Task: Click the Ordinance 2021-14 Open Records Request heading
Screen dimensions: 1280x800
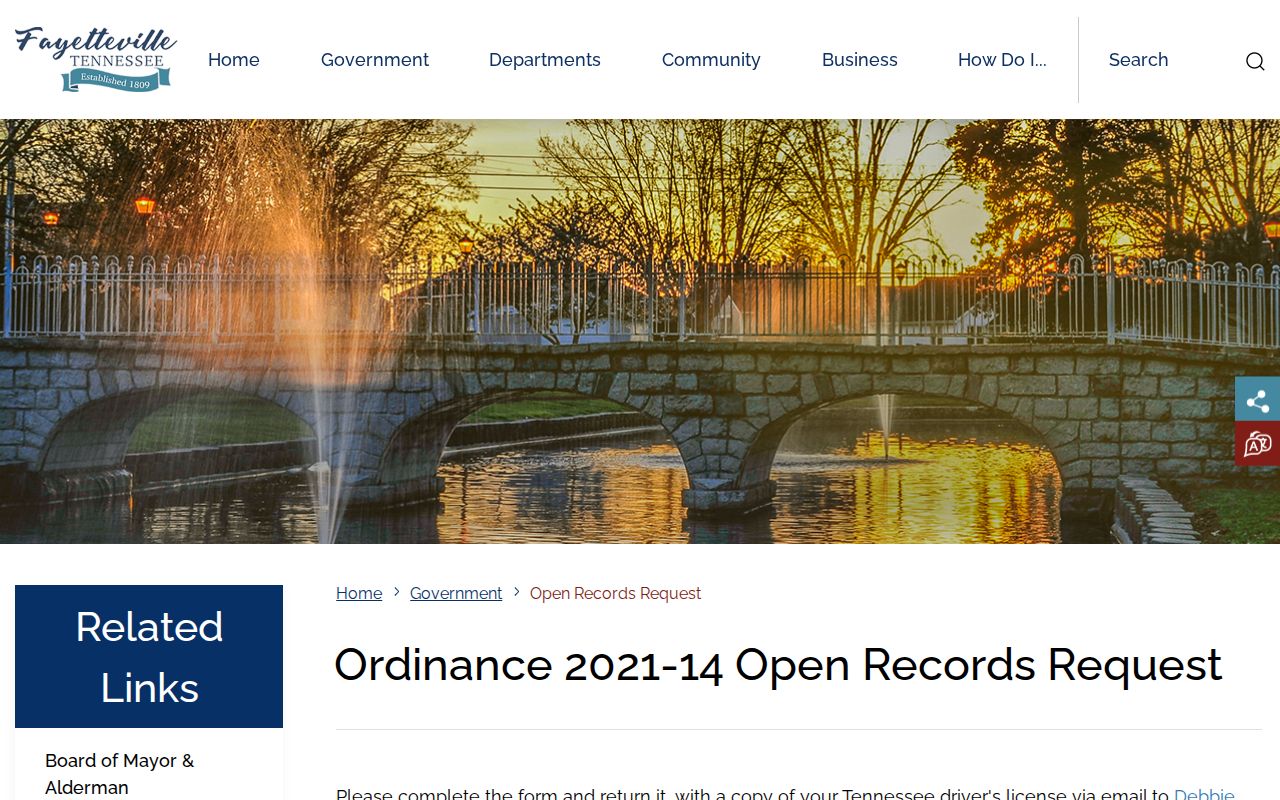Action: pyautogui.click(x=778, y=665)
